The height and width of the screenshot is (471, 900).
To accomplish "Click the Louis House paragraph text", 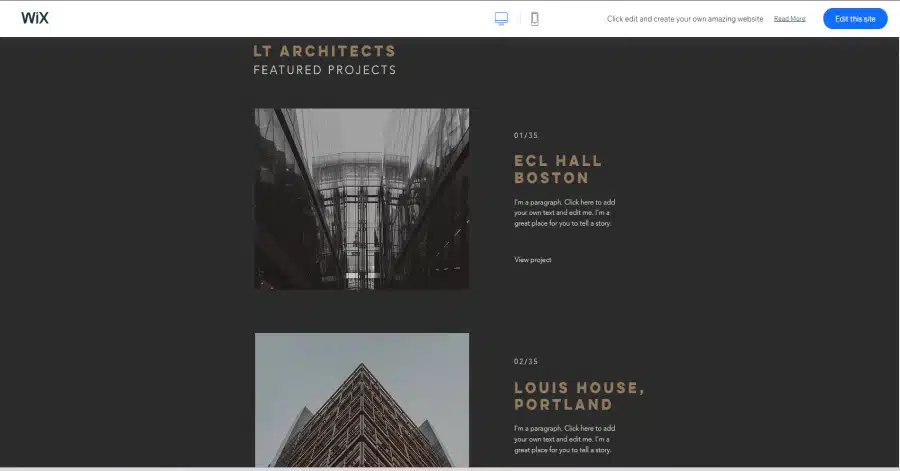I will tap(565, 439).
